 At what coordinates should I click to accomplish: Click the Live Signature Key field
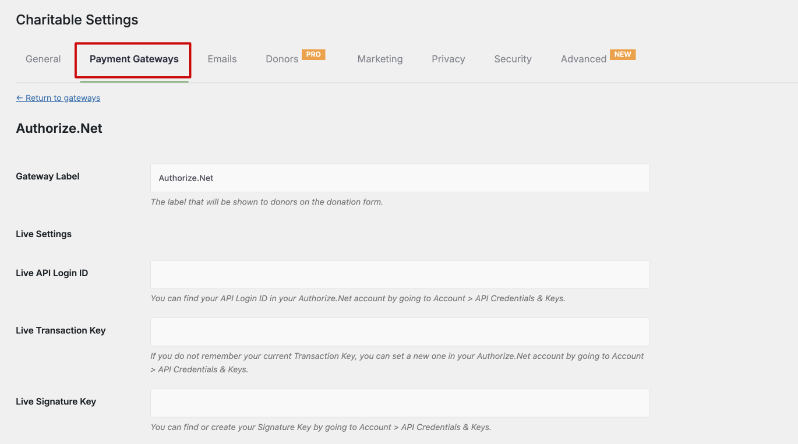(x=400, y=403)
